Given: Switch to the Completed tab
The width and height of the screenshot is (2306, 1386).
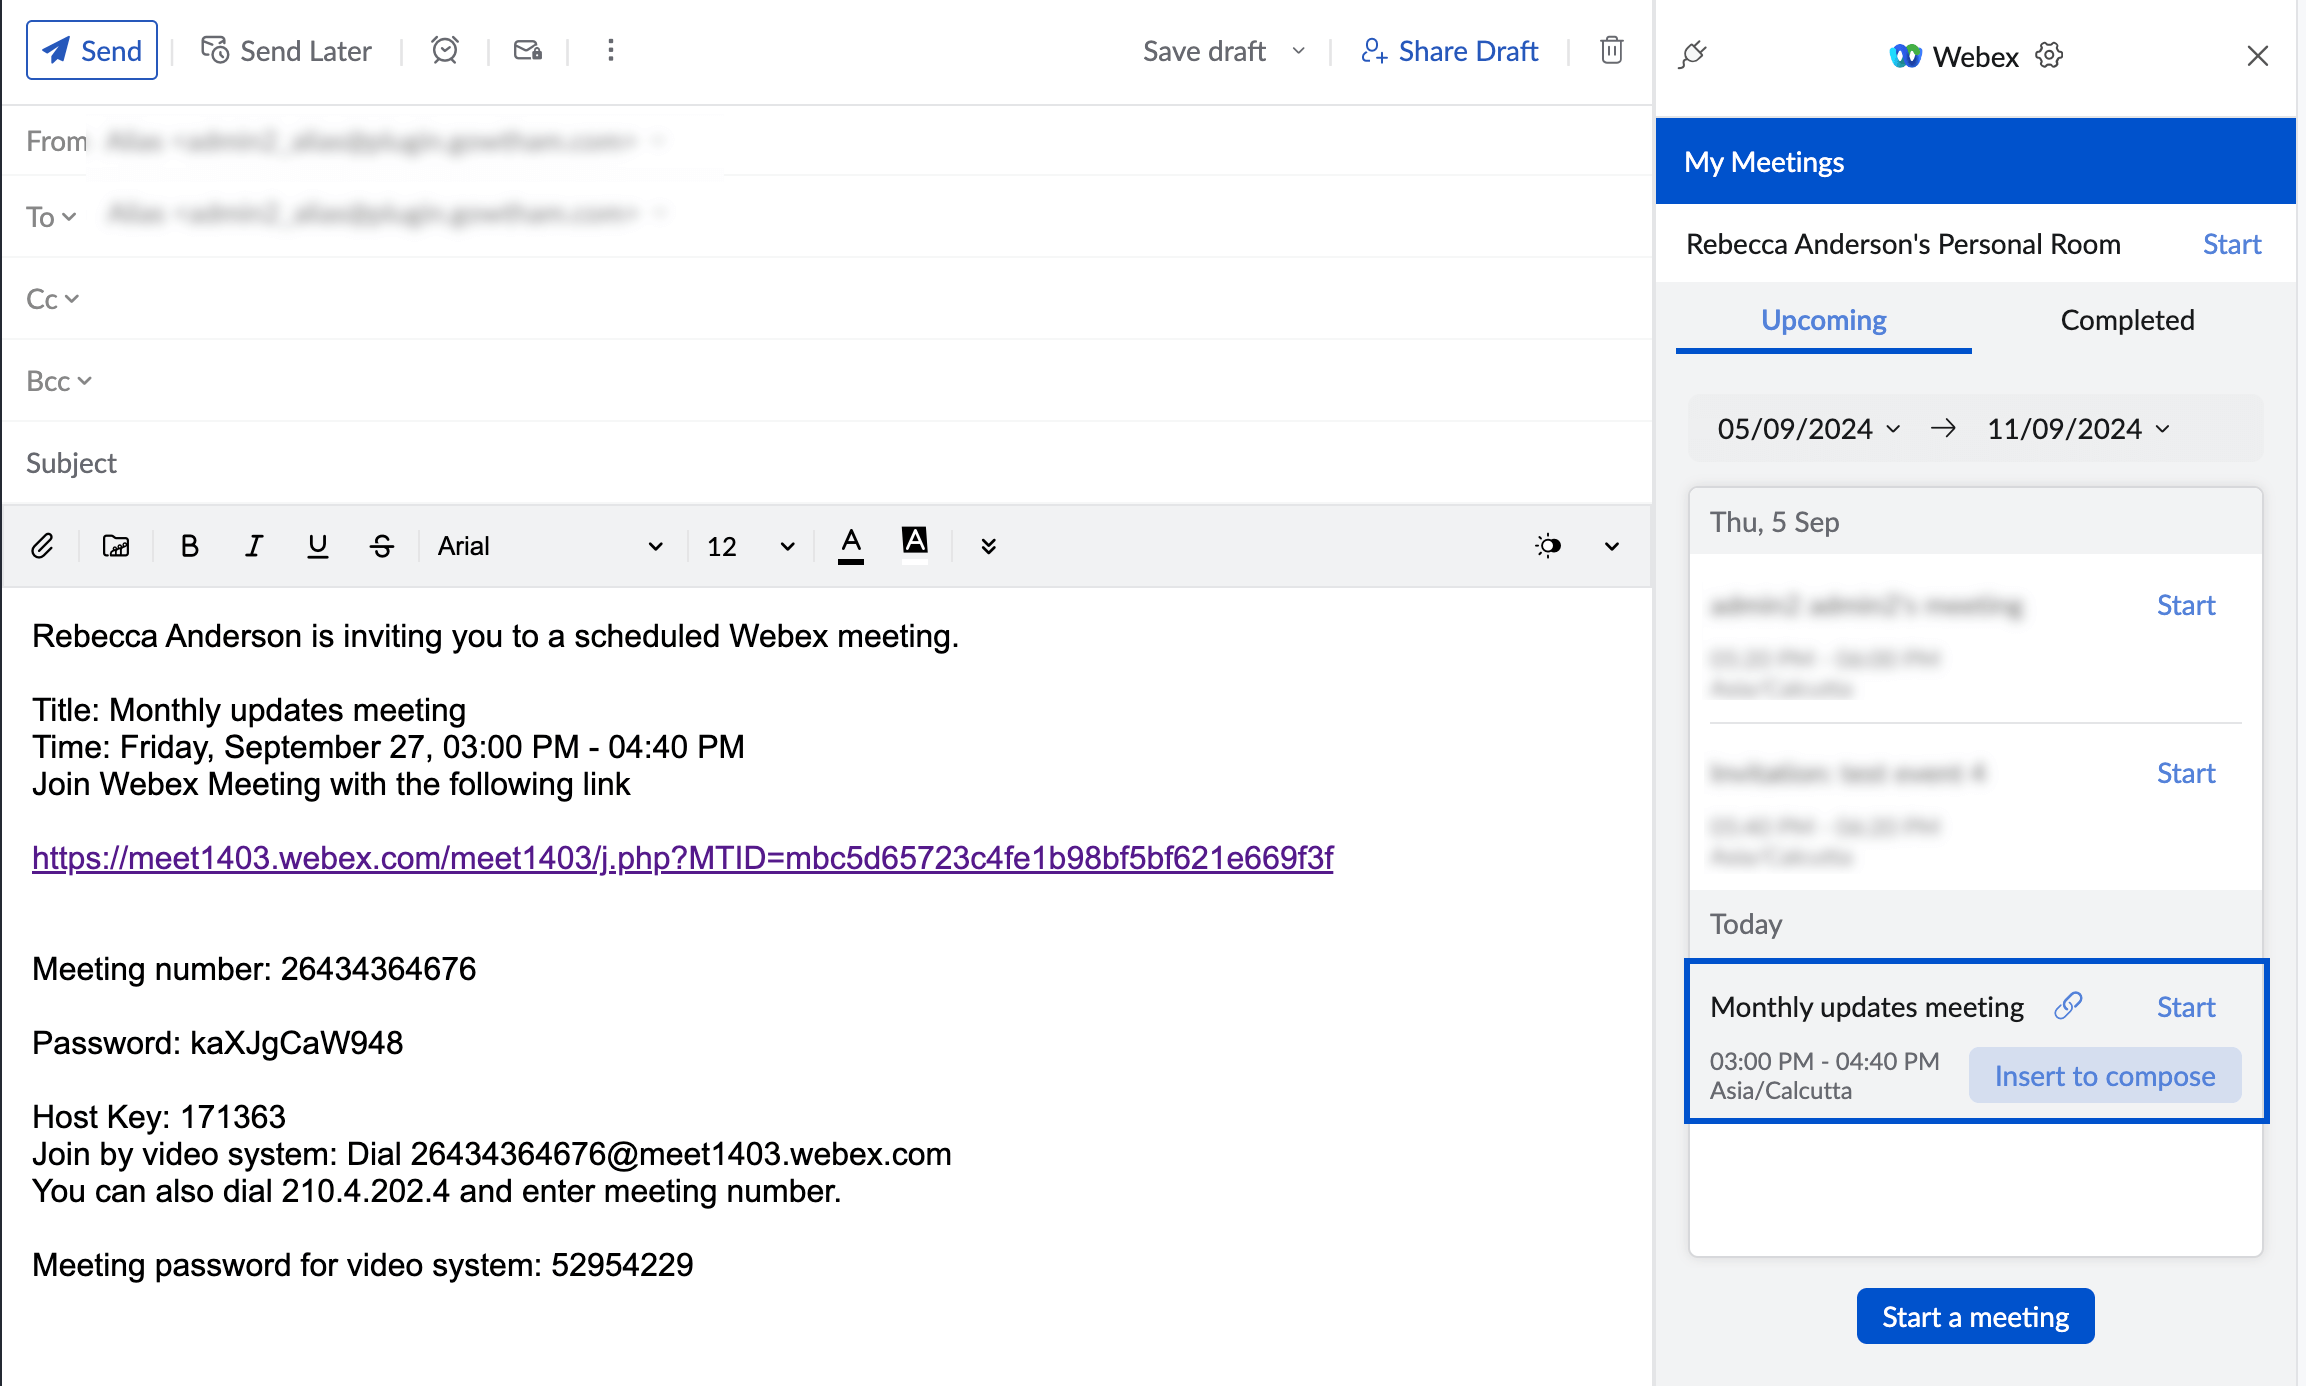Looking at the screenshot, I should (x=2127, y=320).
